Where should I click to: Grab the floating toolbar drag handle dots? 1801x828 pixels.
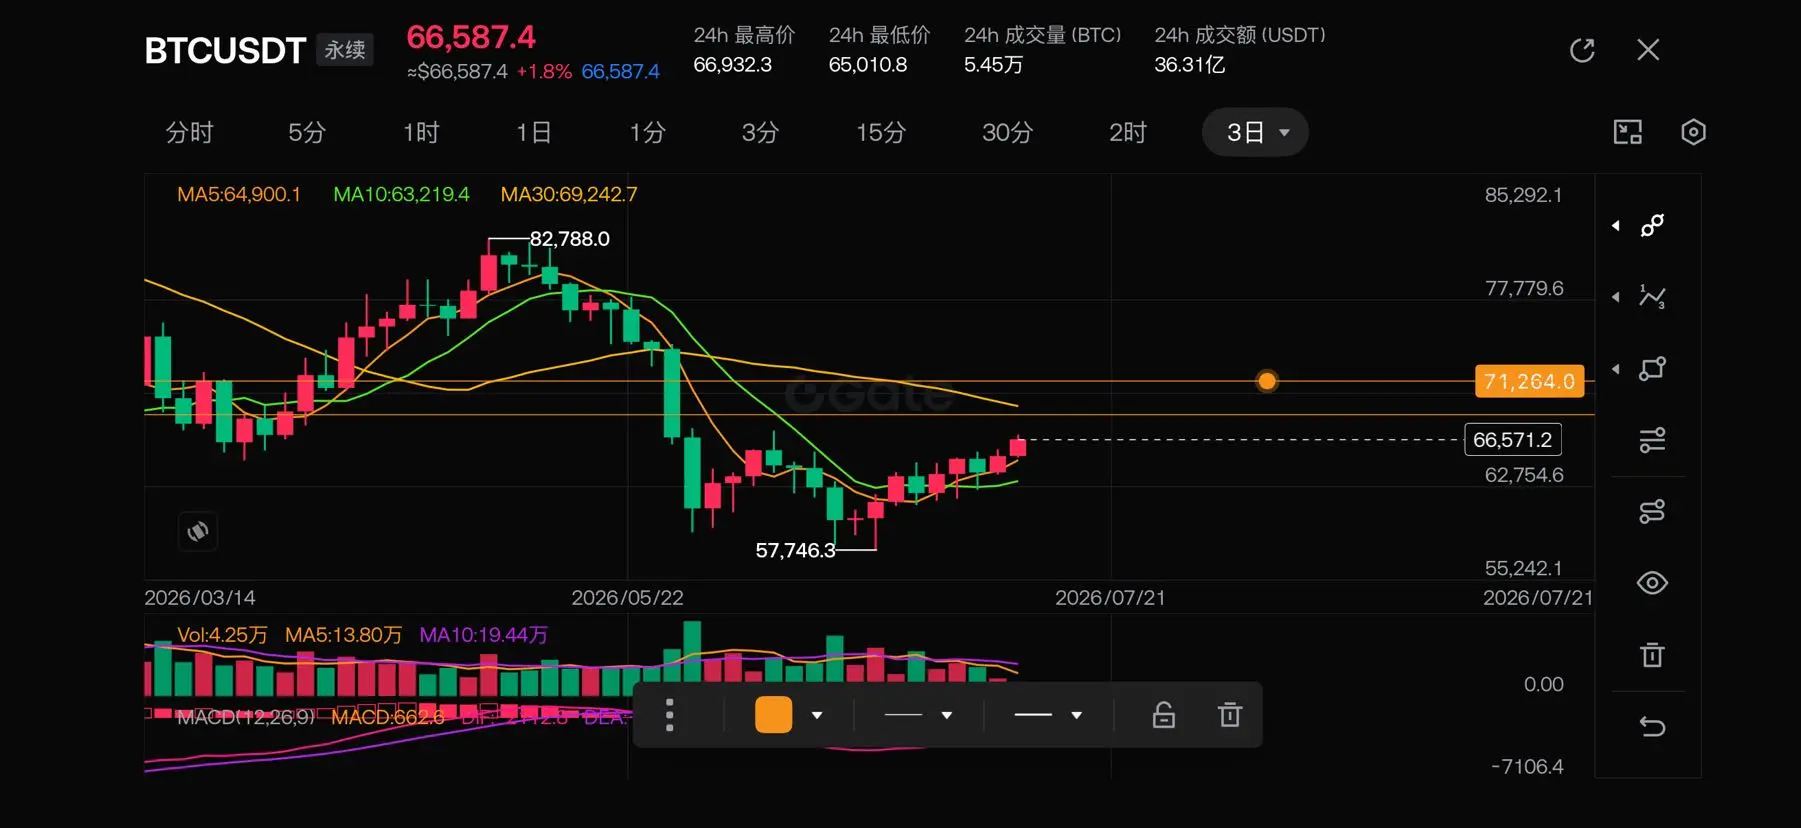(670, 715)
